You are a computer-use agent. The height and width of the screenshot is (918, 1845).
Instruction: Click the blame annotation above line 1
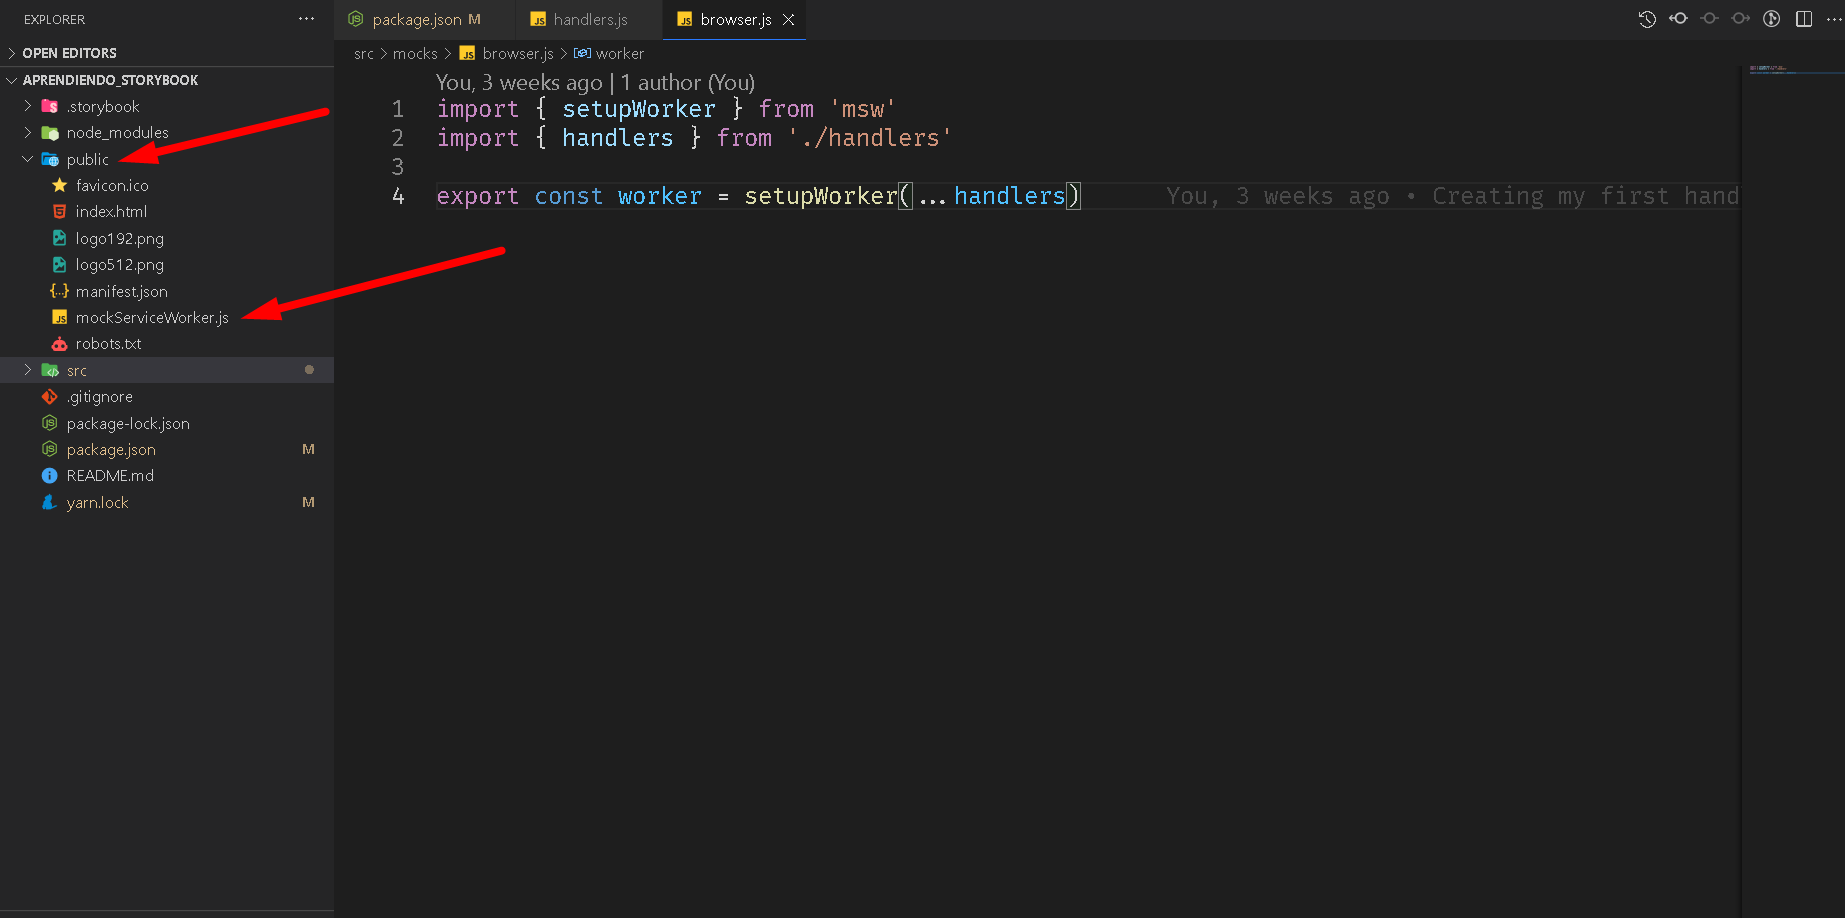(595, 83)
